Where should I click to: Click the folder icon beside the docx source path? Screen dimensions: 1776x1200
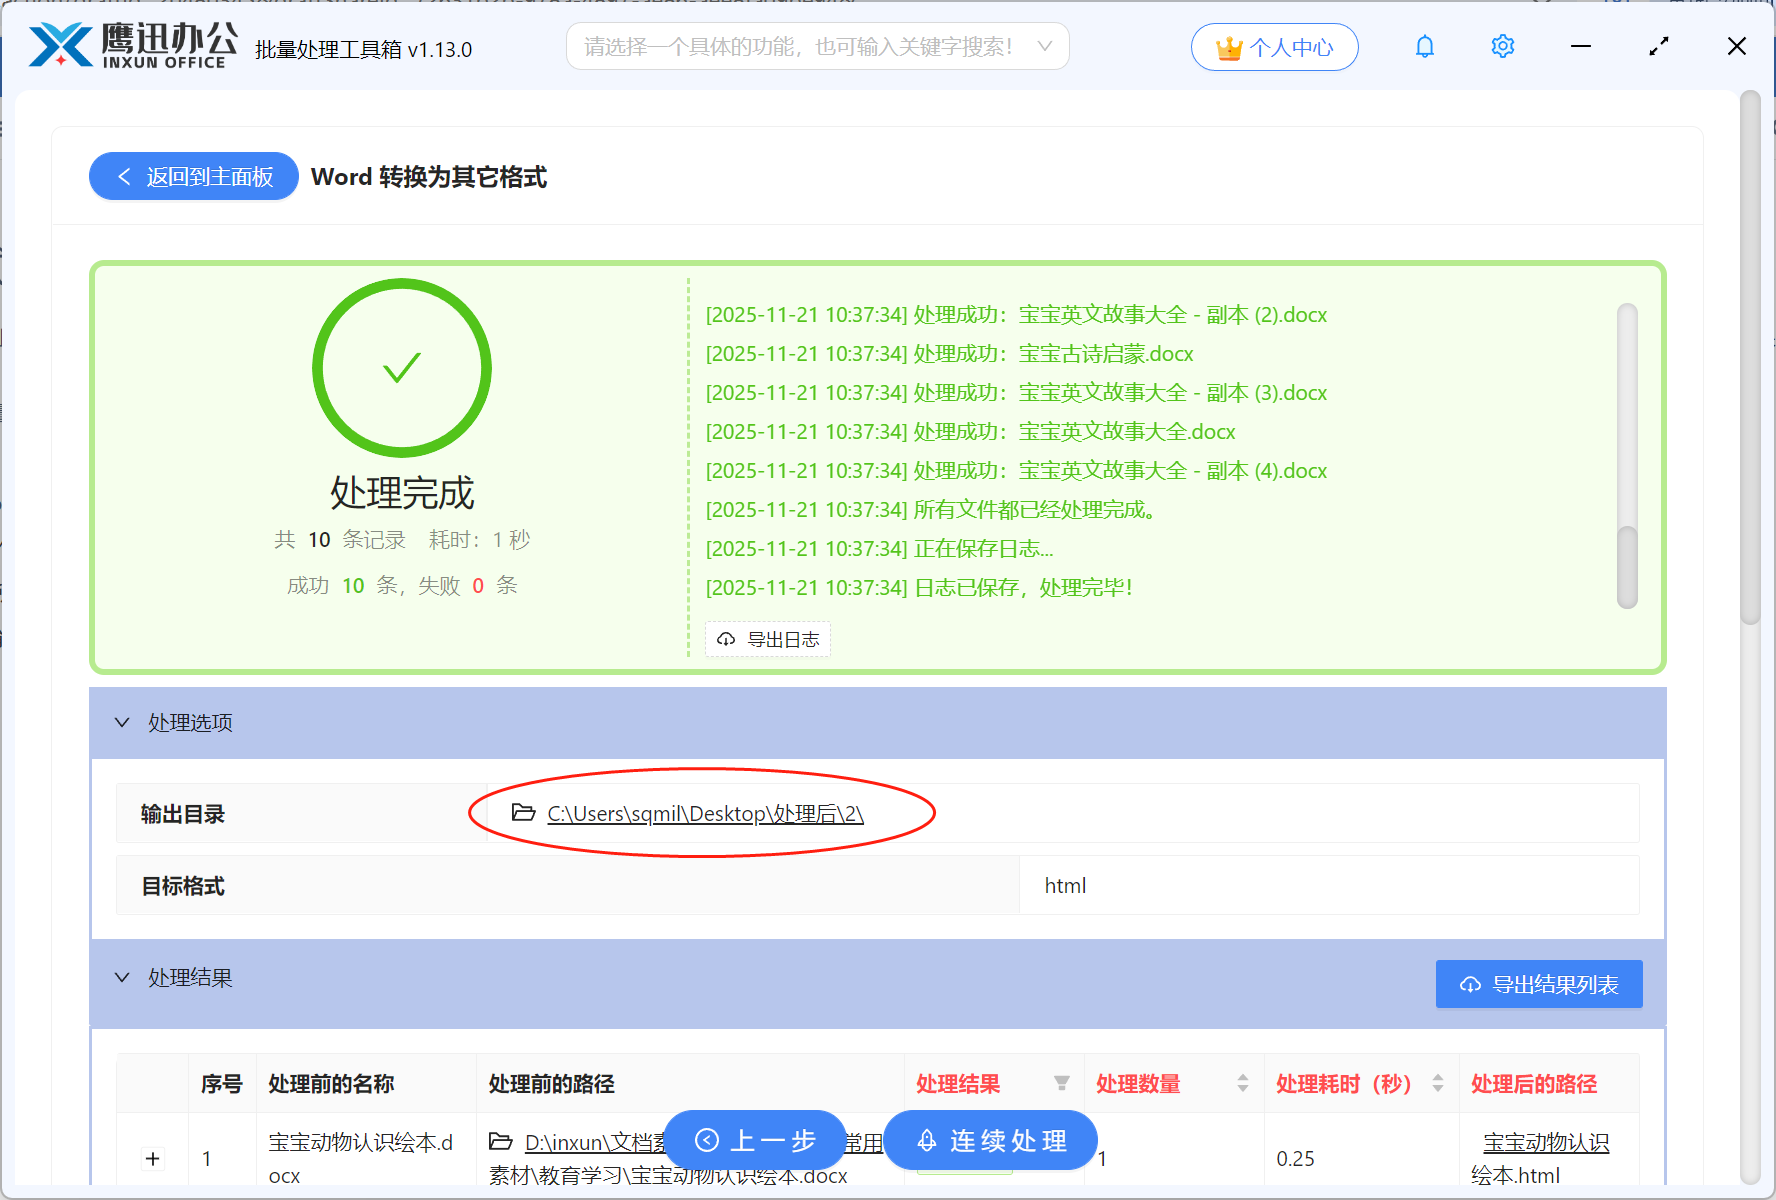(x=500, y=1141)
